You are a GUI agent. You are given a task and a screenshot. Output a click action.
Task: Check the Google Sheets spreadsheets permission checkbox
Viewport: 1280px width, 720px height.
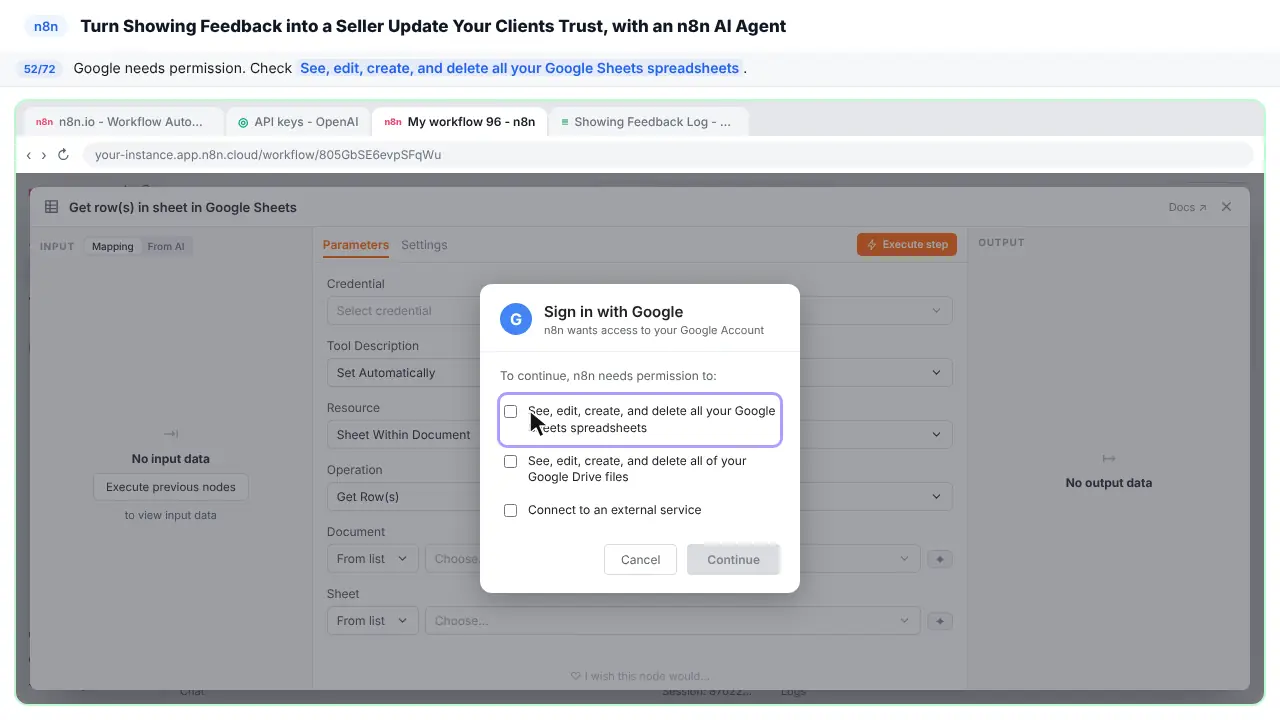pyautogui.click(x=510, y=411)
